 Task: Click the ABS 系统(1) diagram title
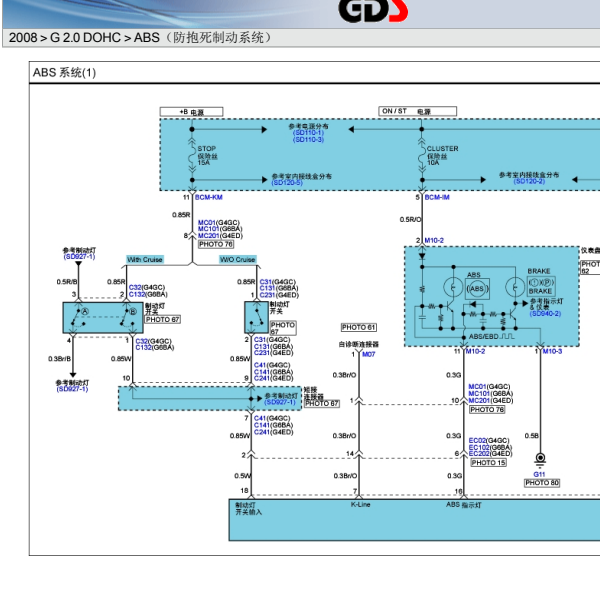pos(64,72)
